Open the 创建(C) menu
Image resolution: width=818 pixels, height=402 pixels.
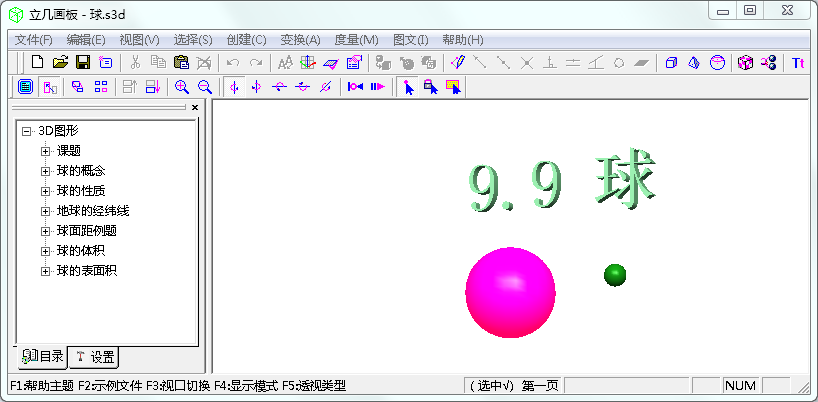click(x=246, y=40)
